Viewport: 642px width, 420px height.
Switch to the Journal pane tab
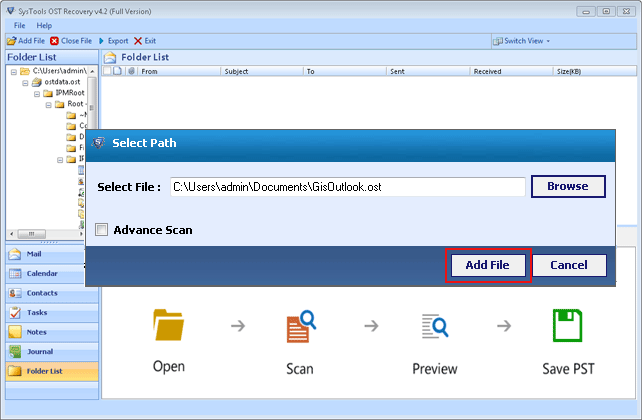click(x=52, y=351)
